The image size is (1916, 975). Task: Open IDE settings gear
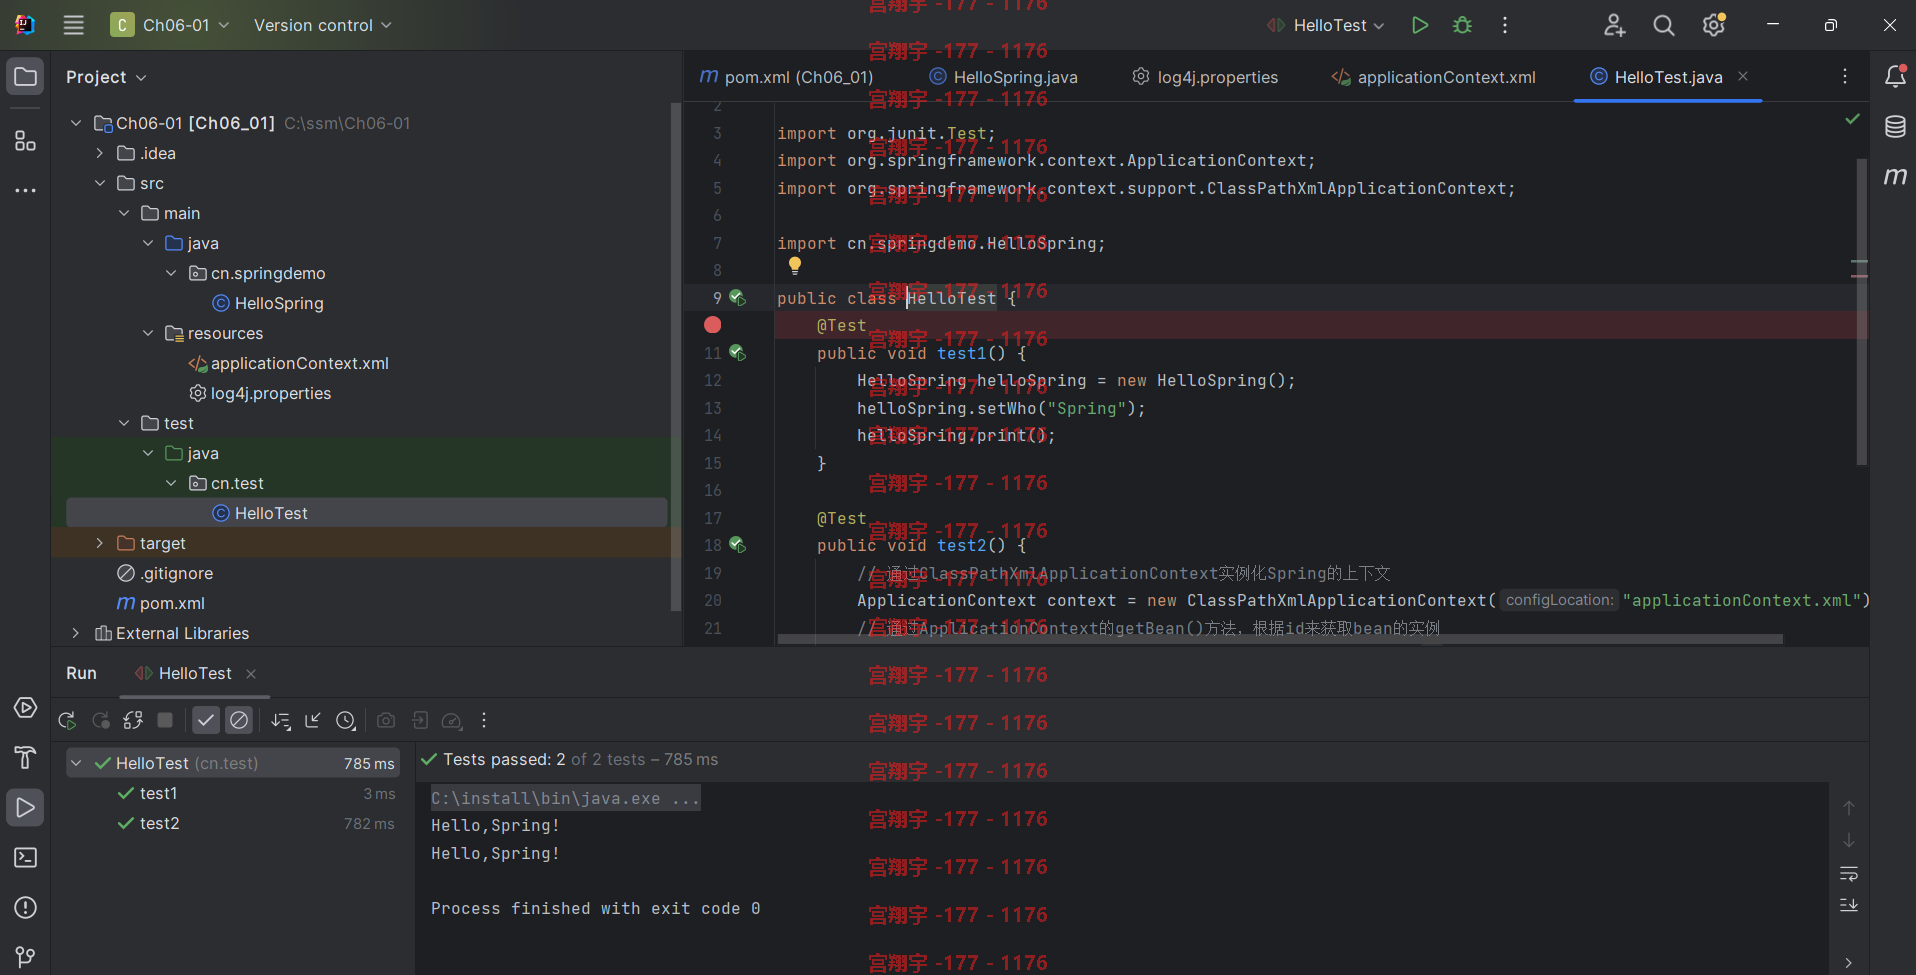[x=1714, y=25]
